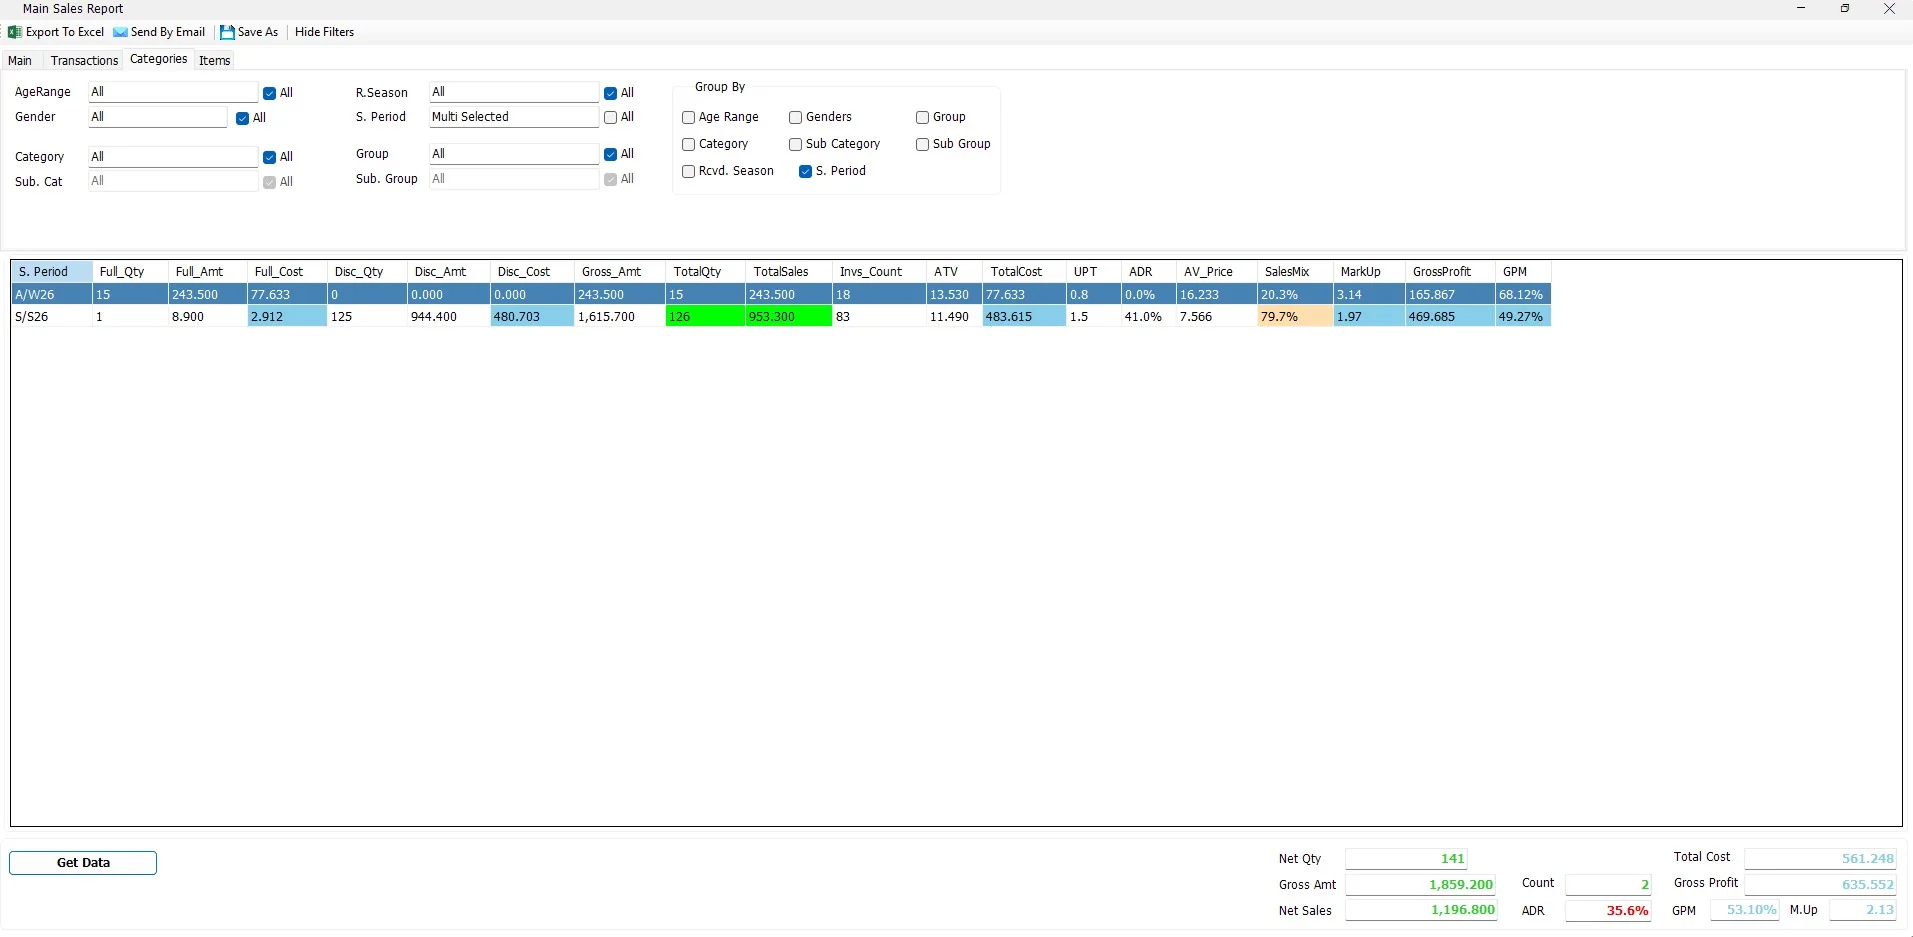Enable Group By Age Range
Image resolution: width=1913 pixels, height=937 pixels.
pos(688,117)
